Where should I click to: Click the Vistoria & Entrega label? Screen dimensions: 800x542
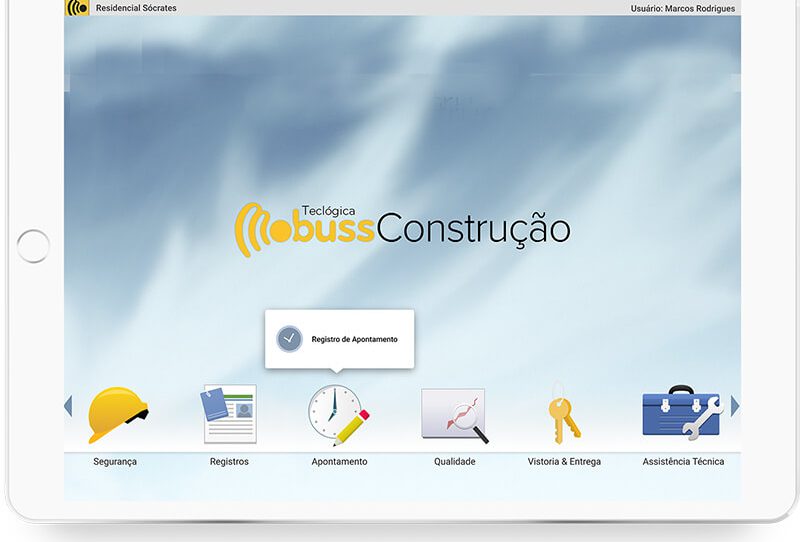tap(564, 461)
